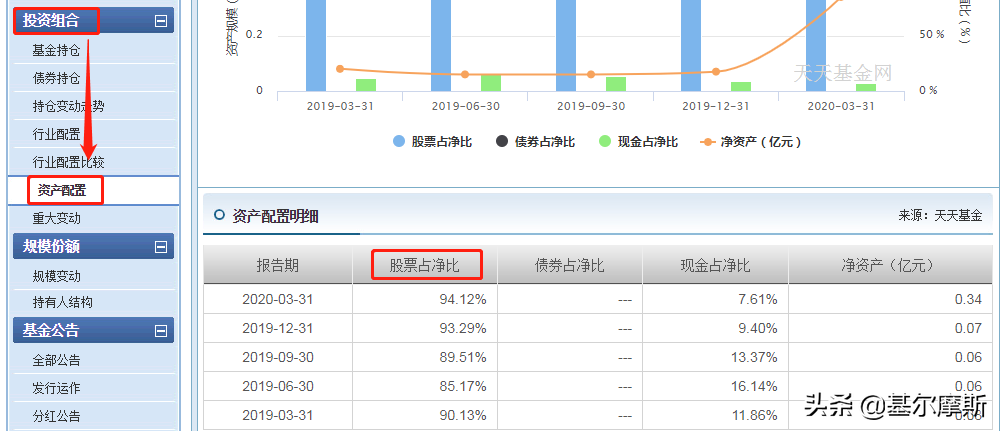Select the 2019-12-31 report row date
Viewport: 1000px width, 431px height.
pos(277,328)
